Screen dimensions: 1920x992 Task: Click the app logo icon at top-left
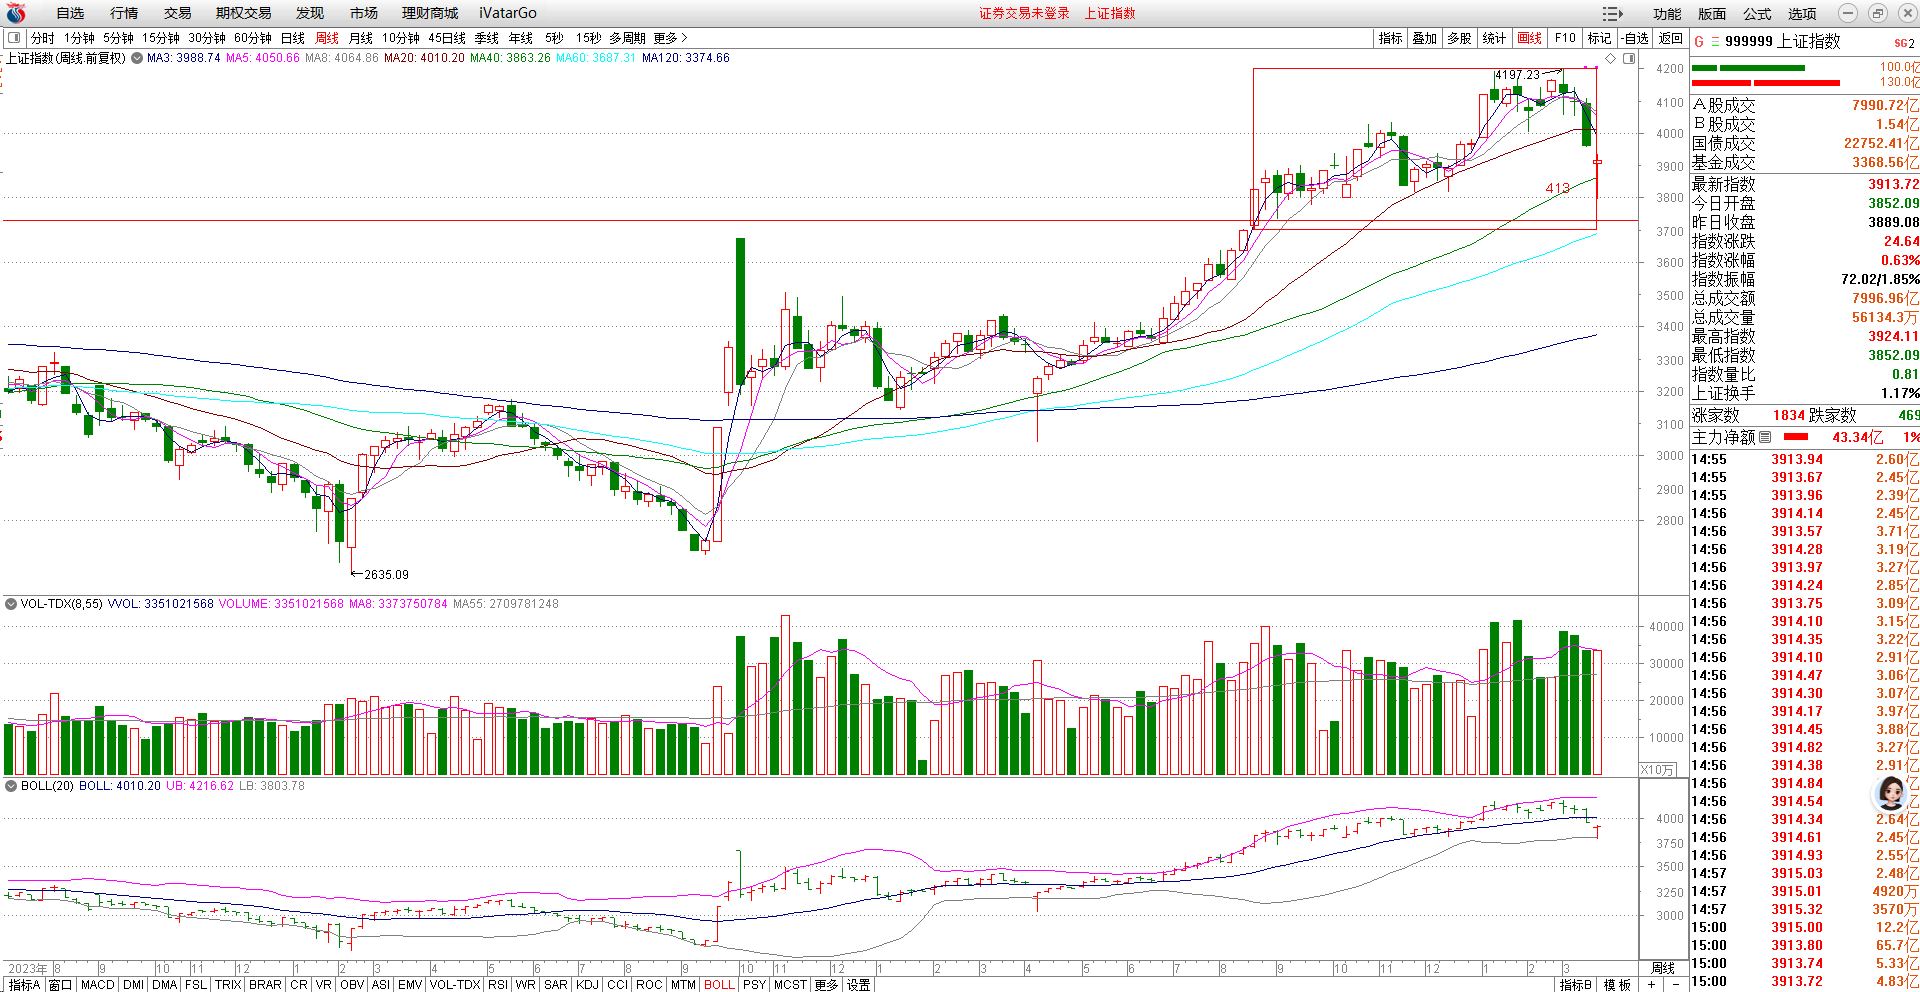coord(15,13)
